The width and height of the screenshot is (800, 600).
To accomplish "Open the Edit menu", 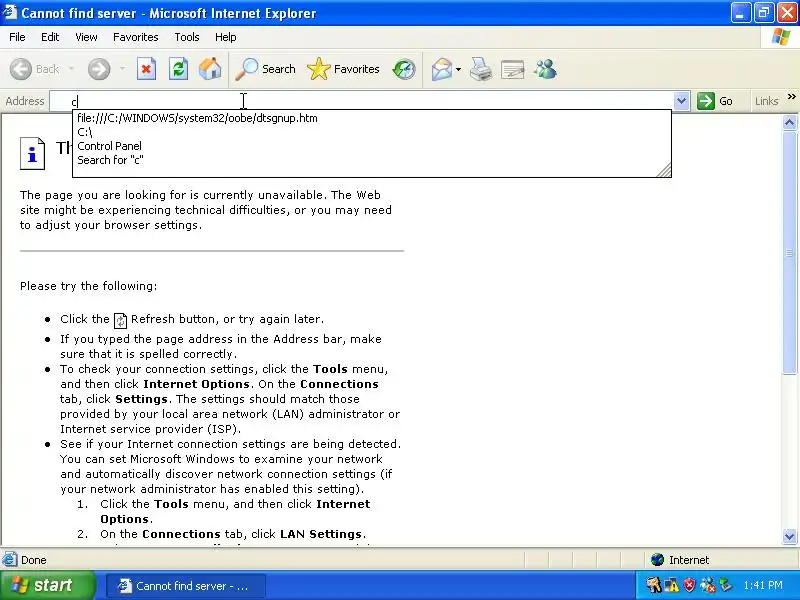I will click(50, 37).
